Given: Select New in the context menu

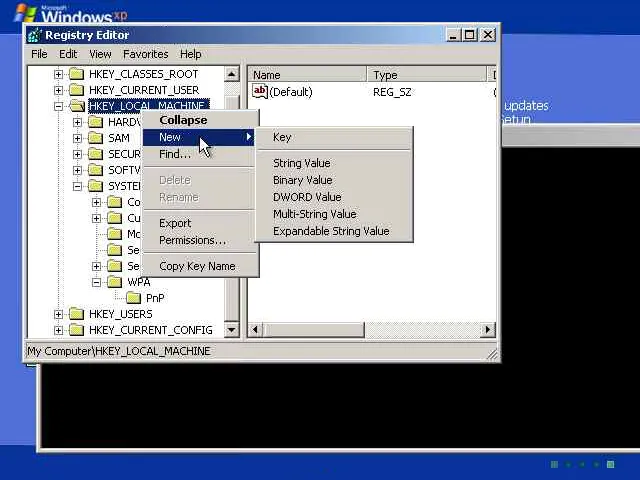Looking at the screenshot, I should pos(199,137).
